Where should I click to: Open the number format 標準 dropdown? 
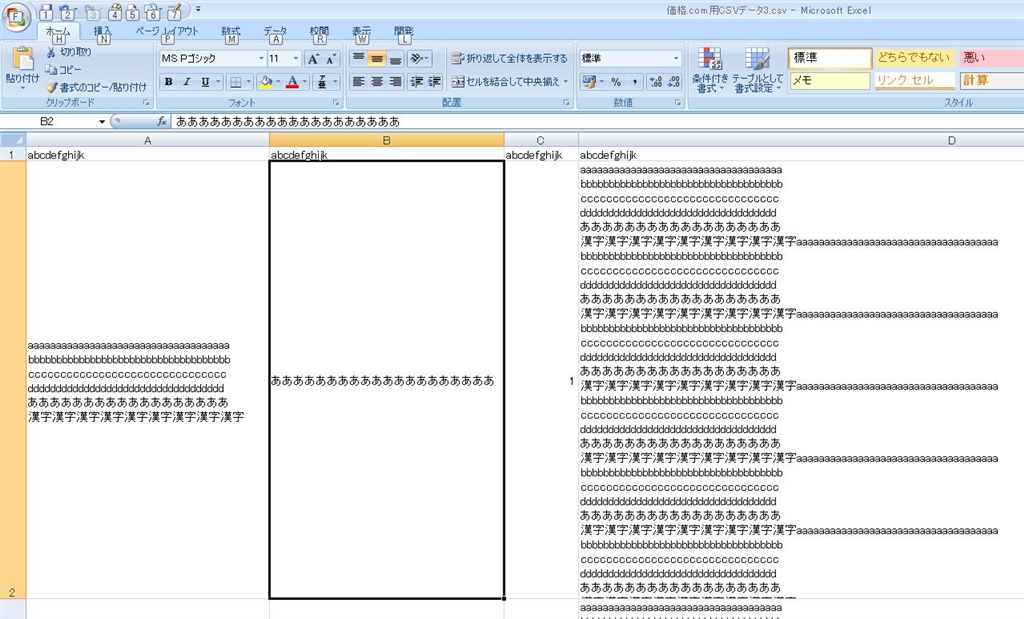[676, 59]
